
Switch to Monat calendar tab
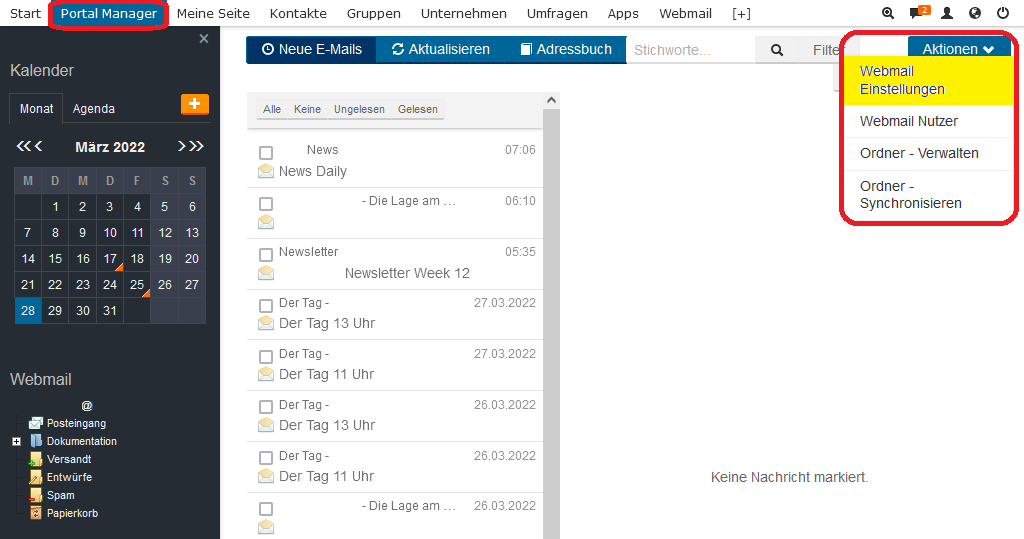(x=37, y=108)
